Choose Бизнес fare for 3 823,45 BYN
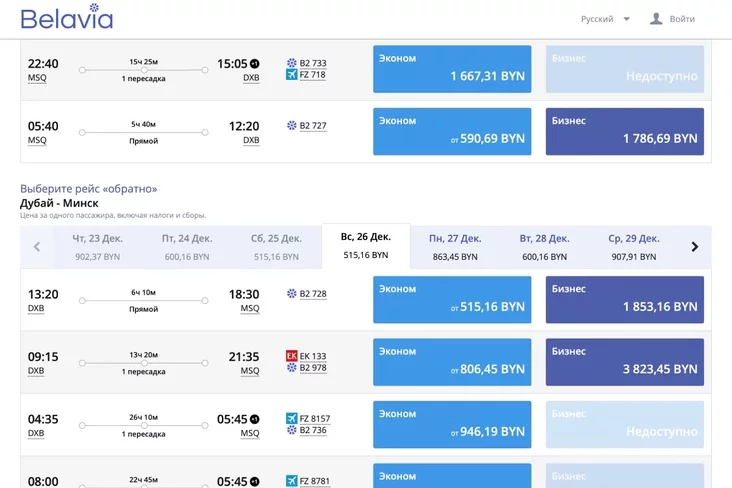This screenshot has height=488, width=732. click(x=625, y=362)
